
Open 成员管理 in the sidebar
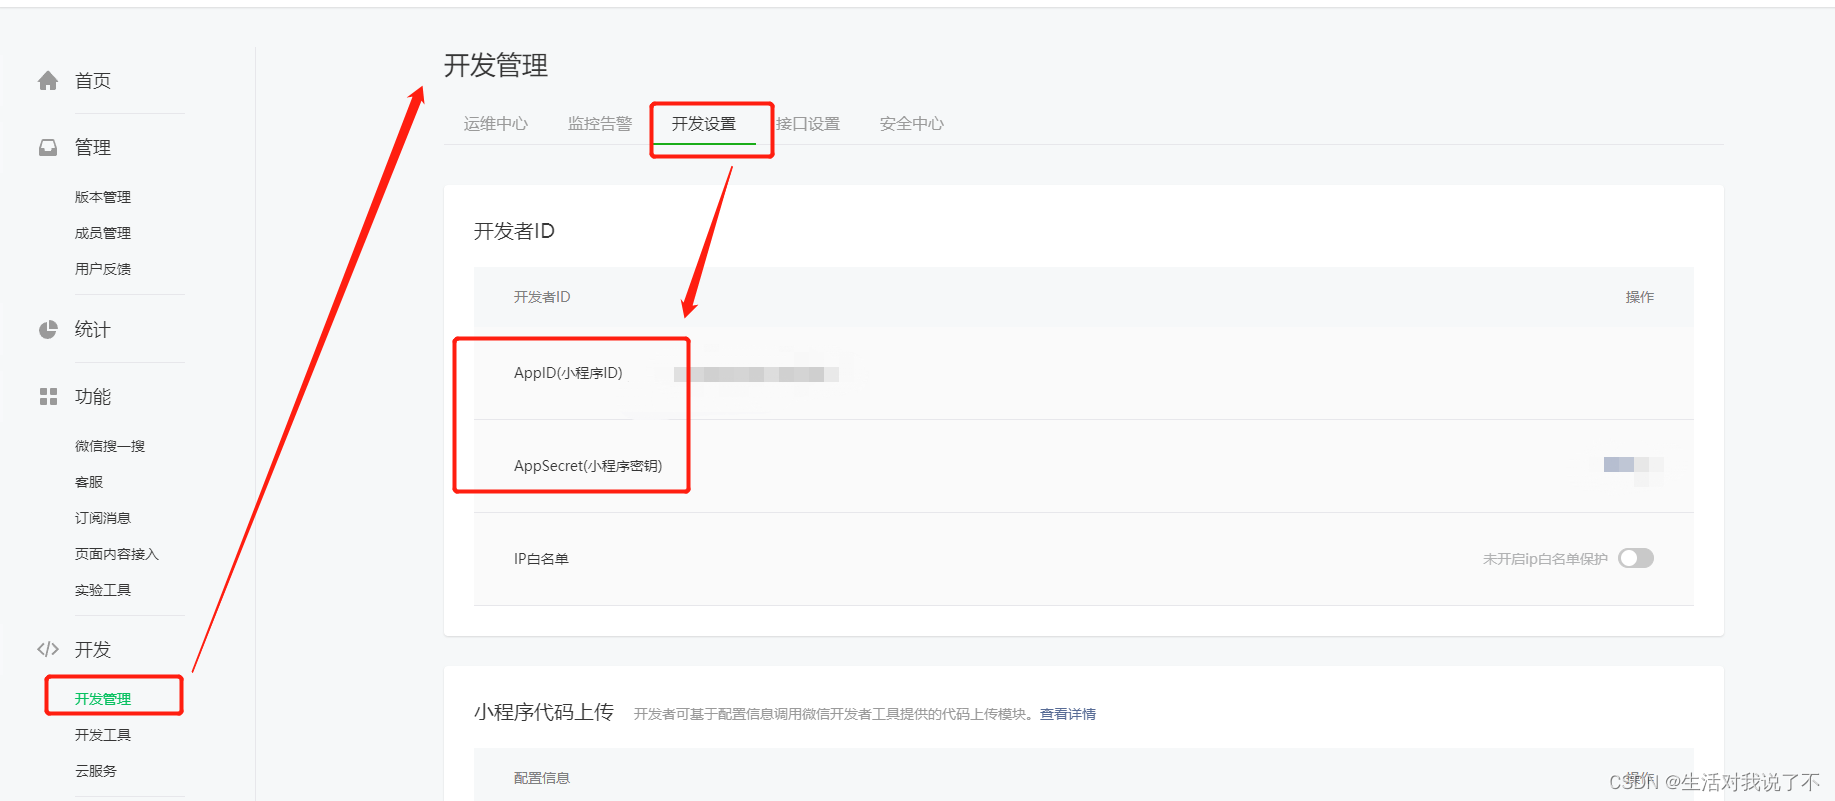click(x=103, y=233)
